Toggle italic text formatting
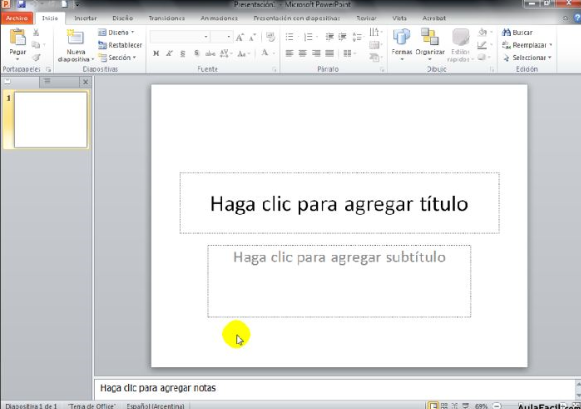The width and height of the screenshot is (581, 409). (169, 53)
